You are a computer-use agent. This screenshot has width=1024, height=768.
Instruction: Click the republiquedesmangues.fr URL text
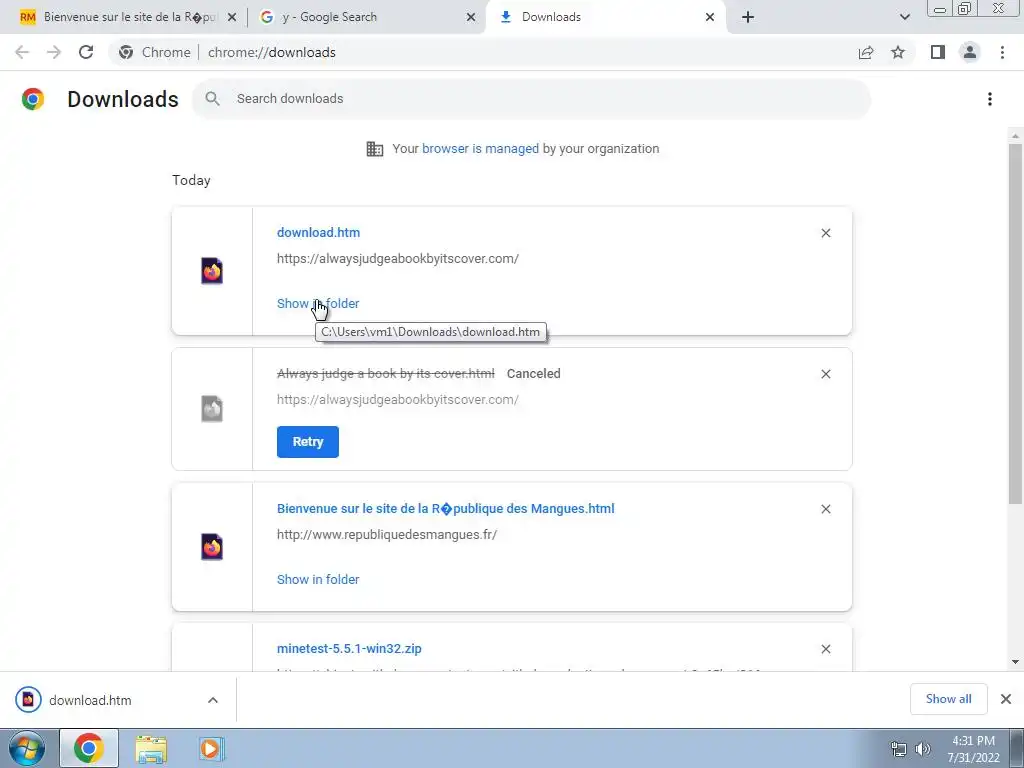point(387,535)
